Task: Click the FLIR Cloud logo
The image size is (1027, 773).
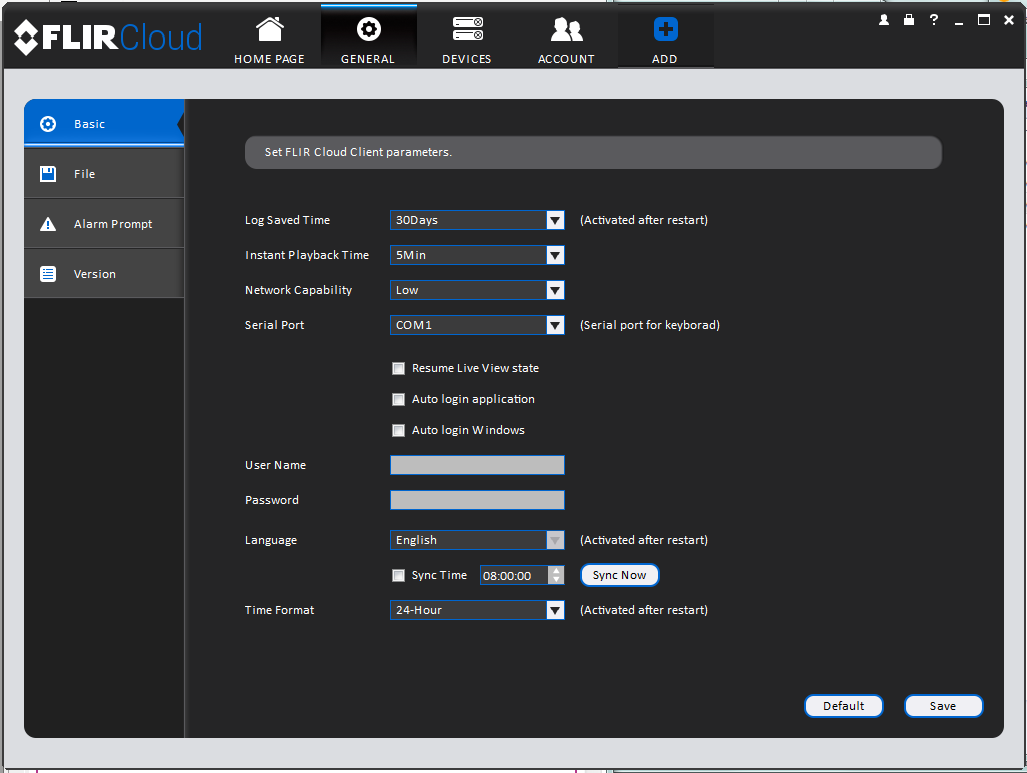Action: (108, 37)
